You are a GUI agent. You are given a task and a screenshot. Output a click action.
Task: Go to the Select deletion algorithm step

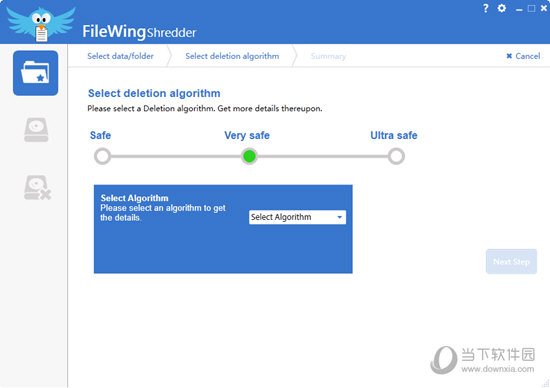[232, 56]
